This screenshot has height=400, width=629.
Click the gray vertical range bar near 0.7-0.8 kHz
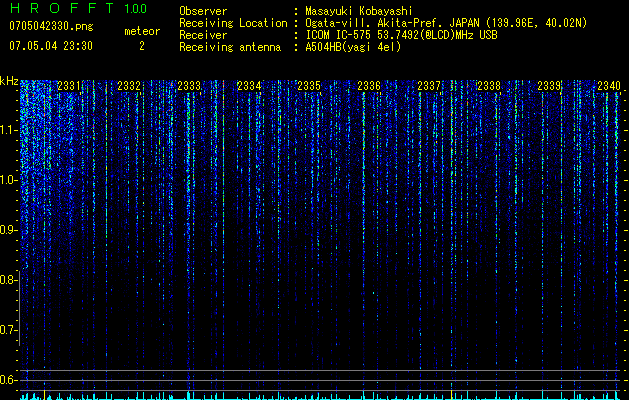point(19,308)
